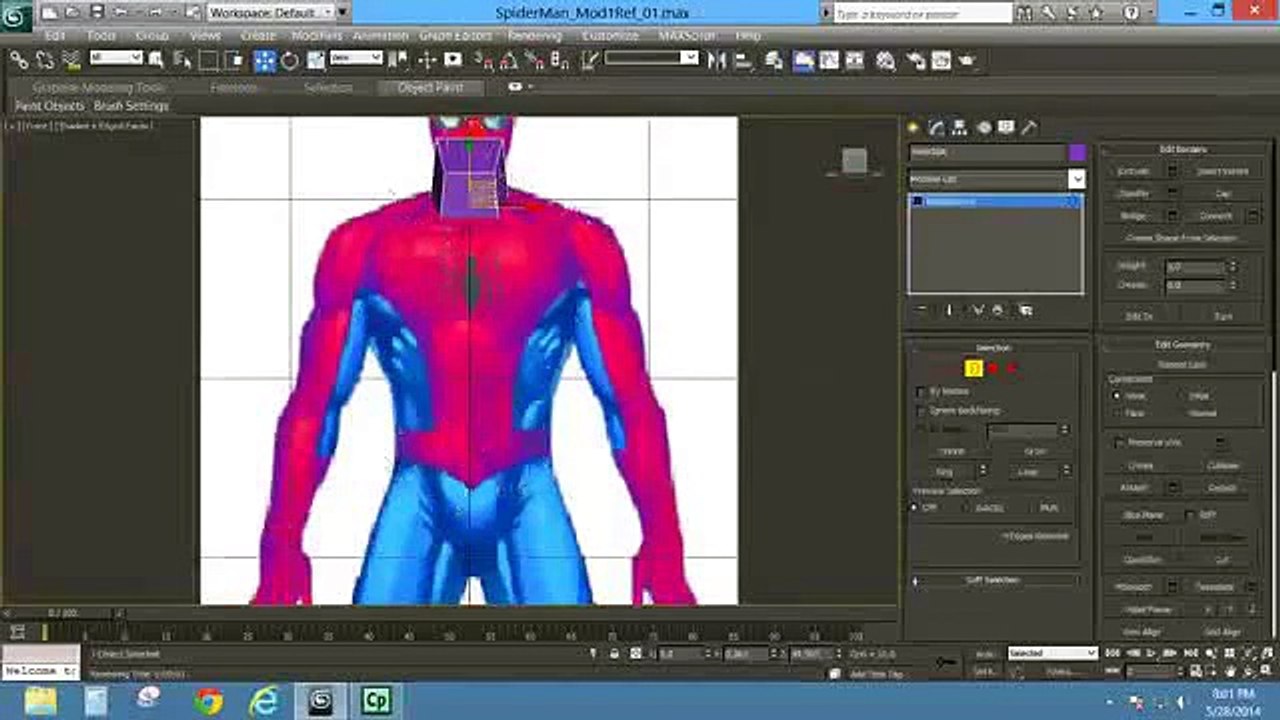Toggle the Snaps Toggle magnet icon
1280x720 pixels.
[x=482, y=60]
